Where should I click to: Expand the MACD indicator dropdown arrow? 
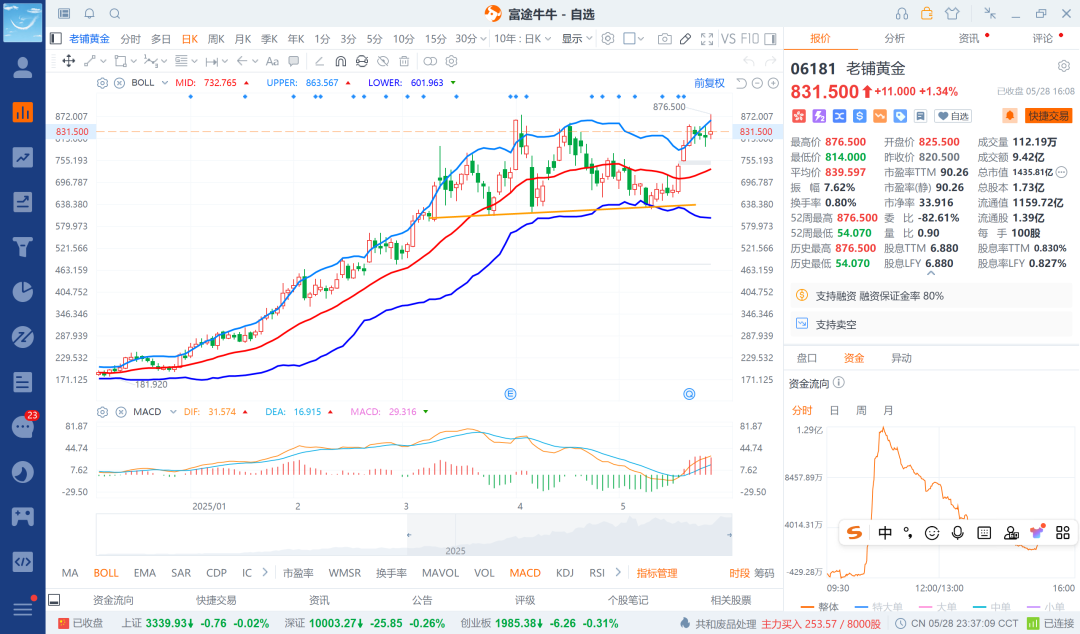tap(173, 412)
